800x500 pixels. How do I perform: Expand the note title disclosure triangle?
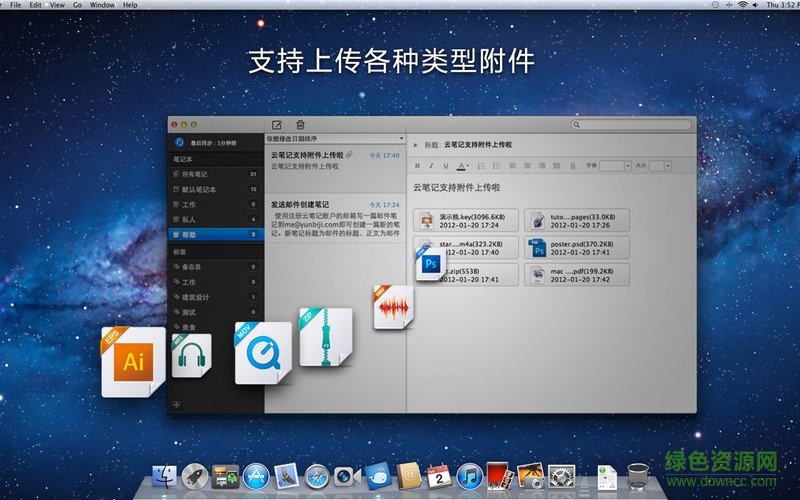[416, 145]
